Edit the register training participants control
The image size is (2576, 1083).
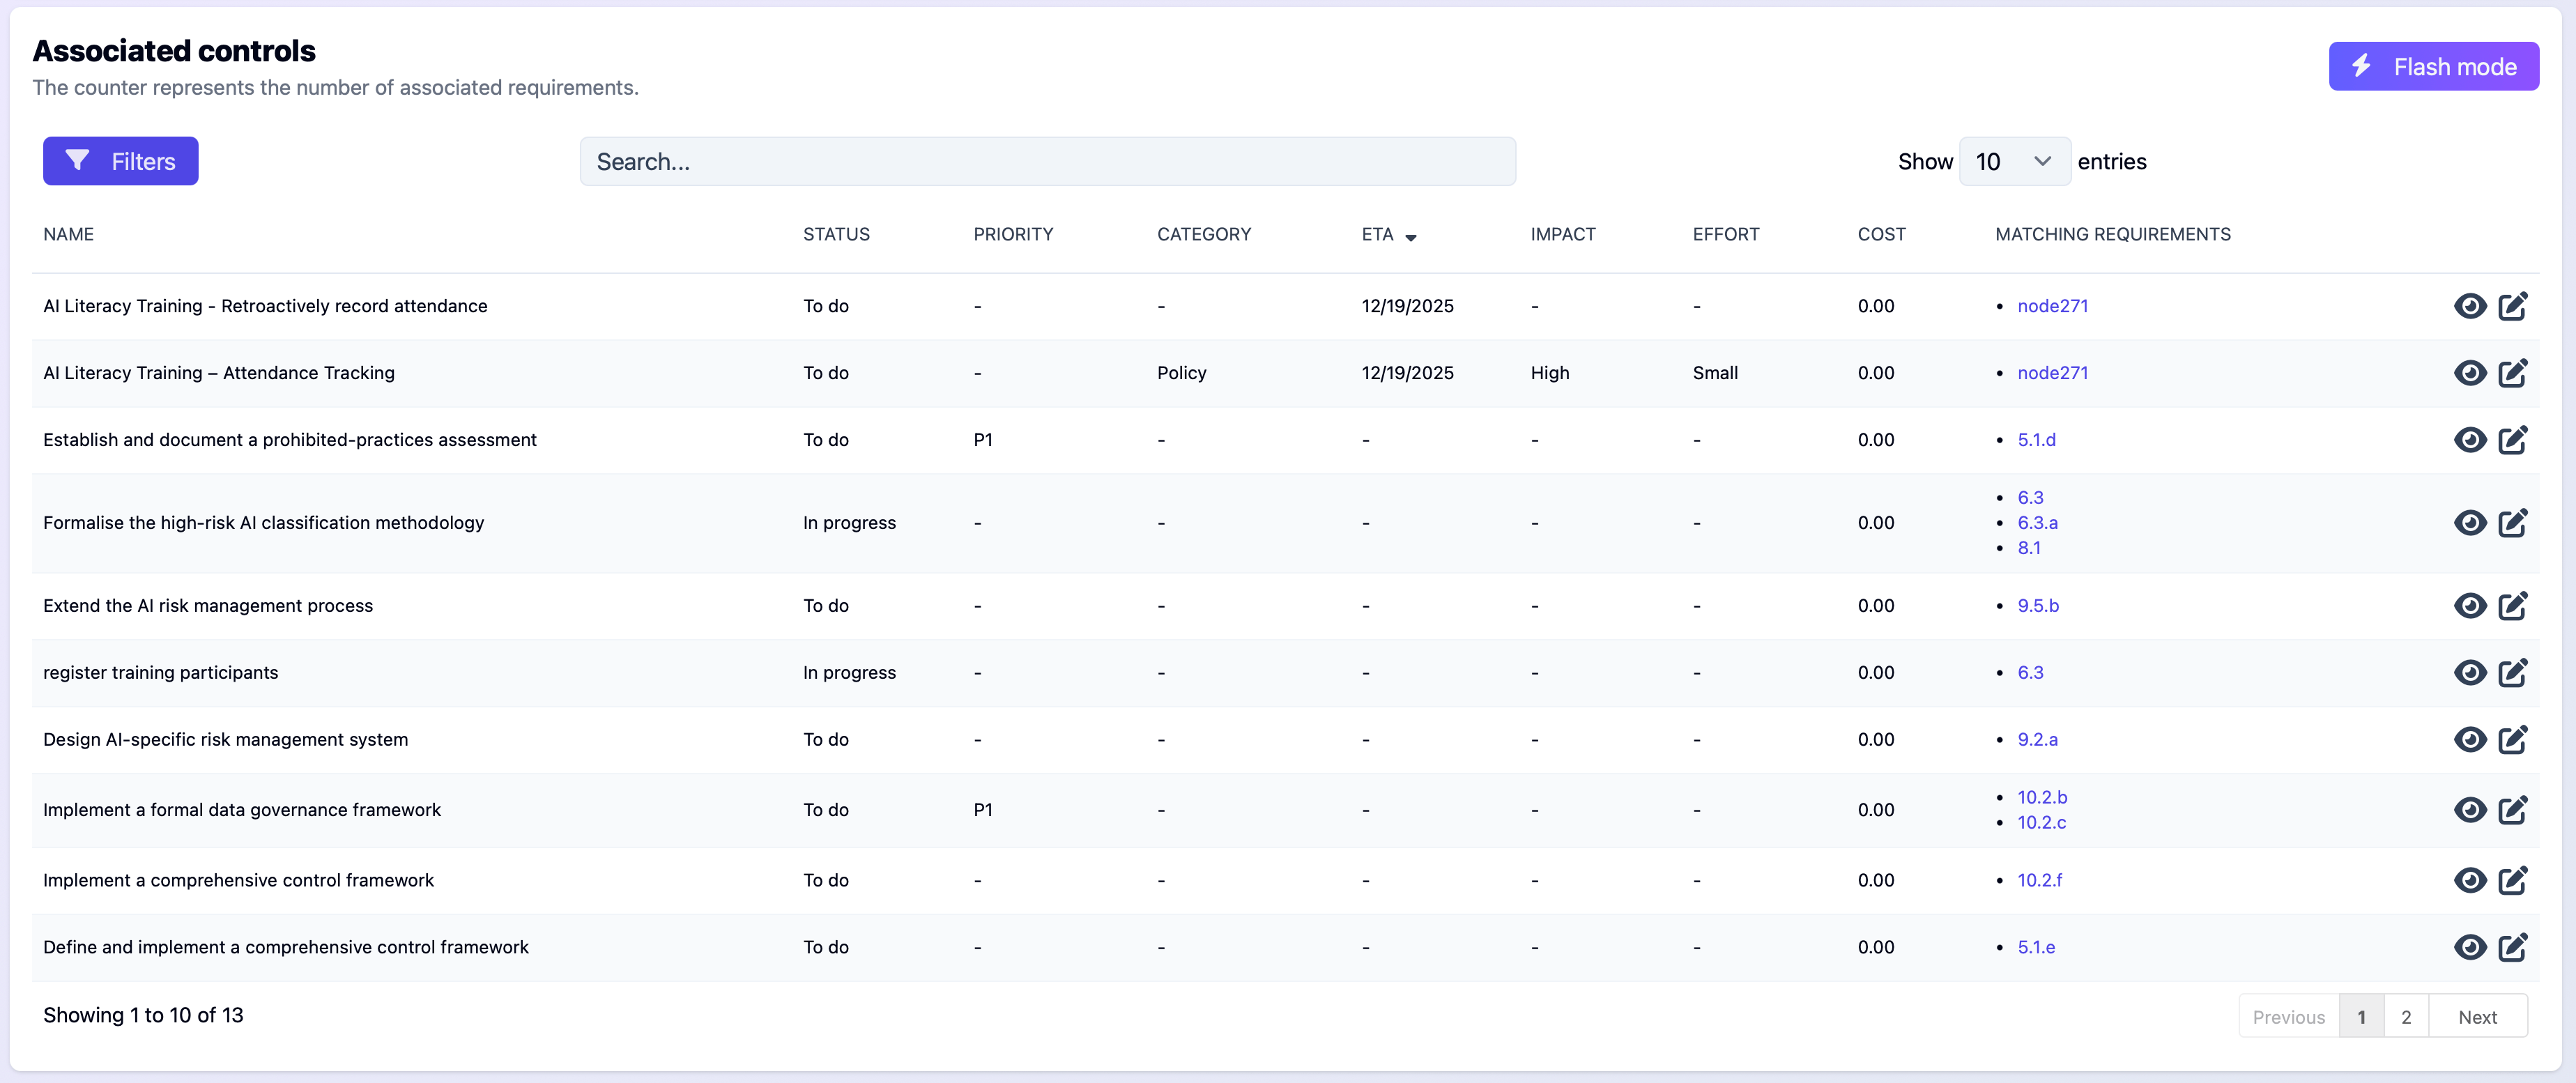[x=2512, y=673]
